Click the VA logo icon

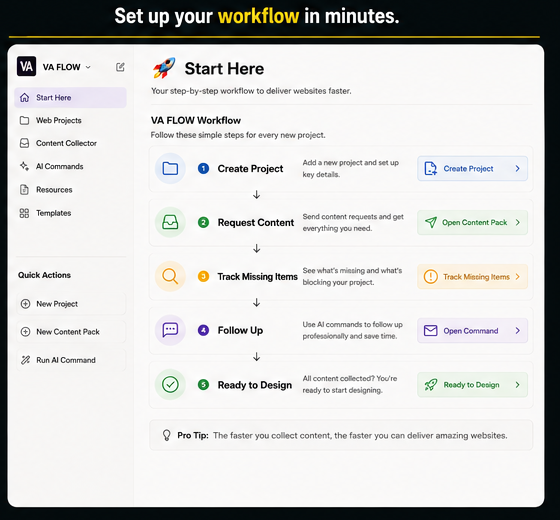tap(26, 66)
